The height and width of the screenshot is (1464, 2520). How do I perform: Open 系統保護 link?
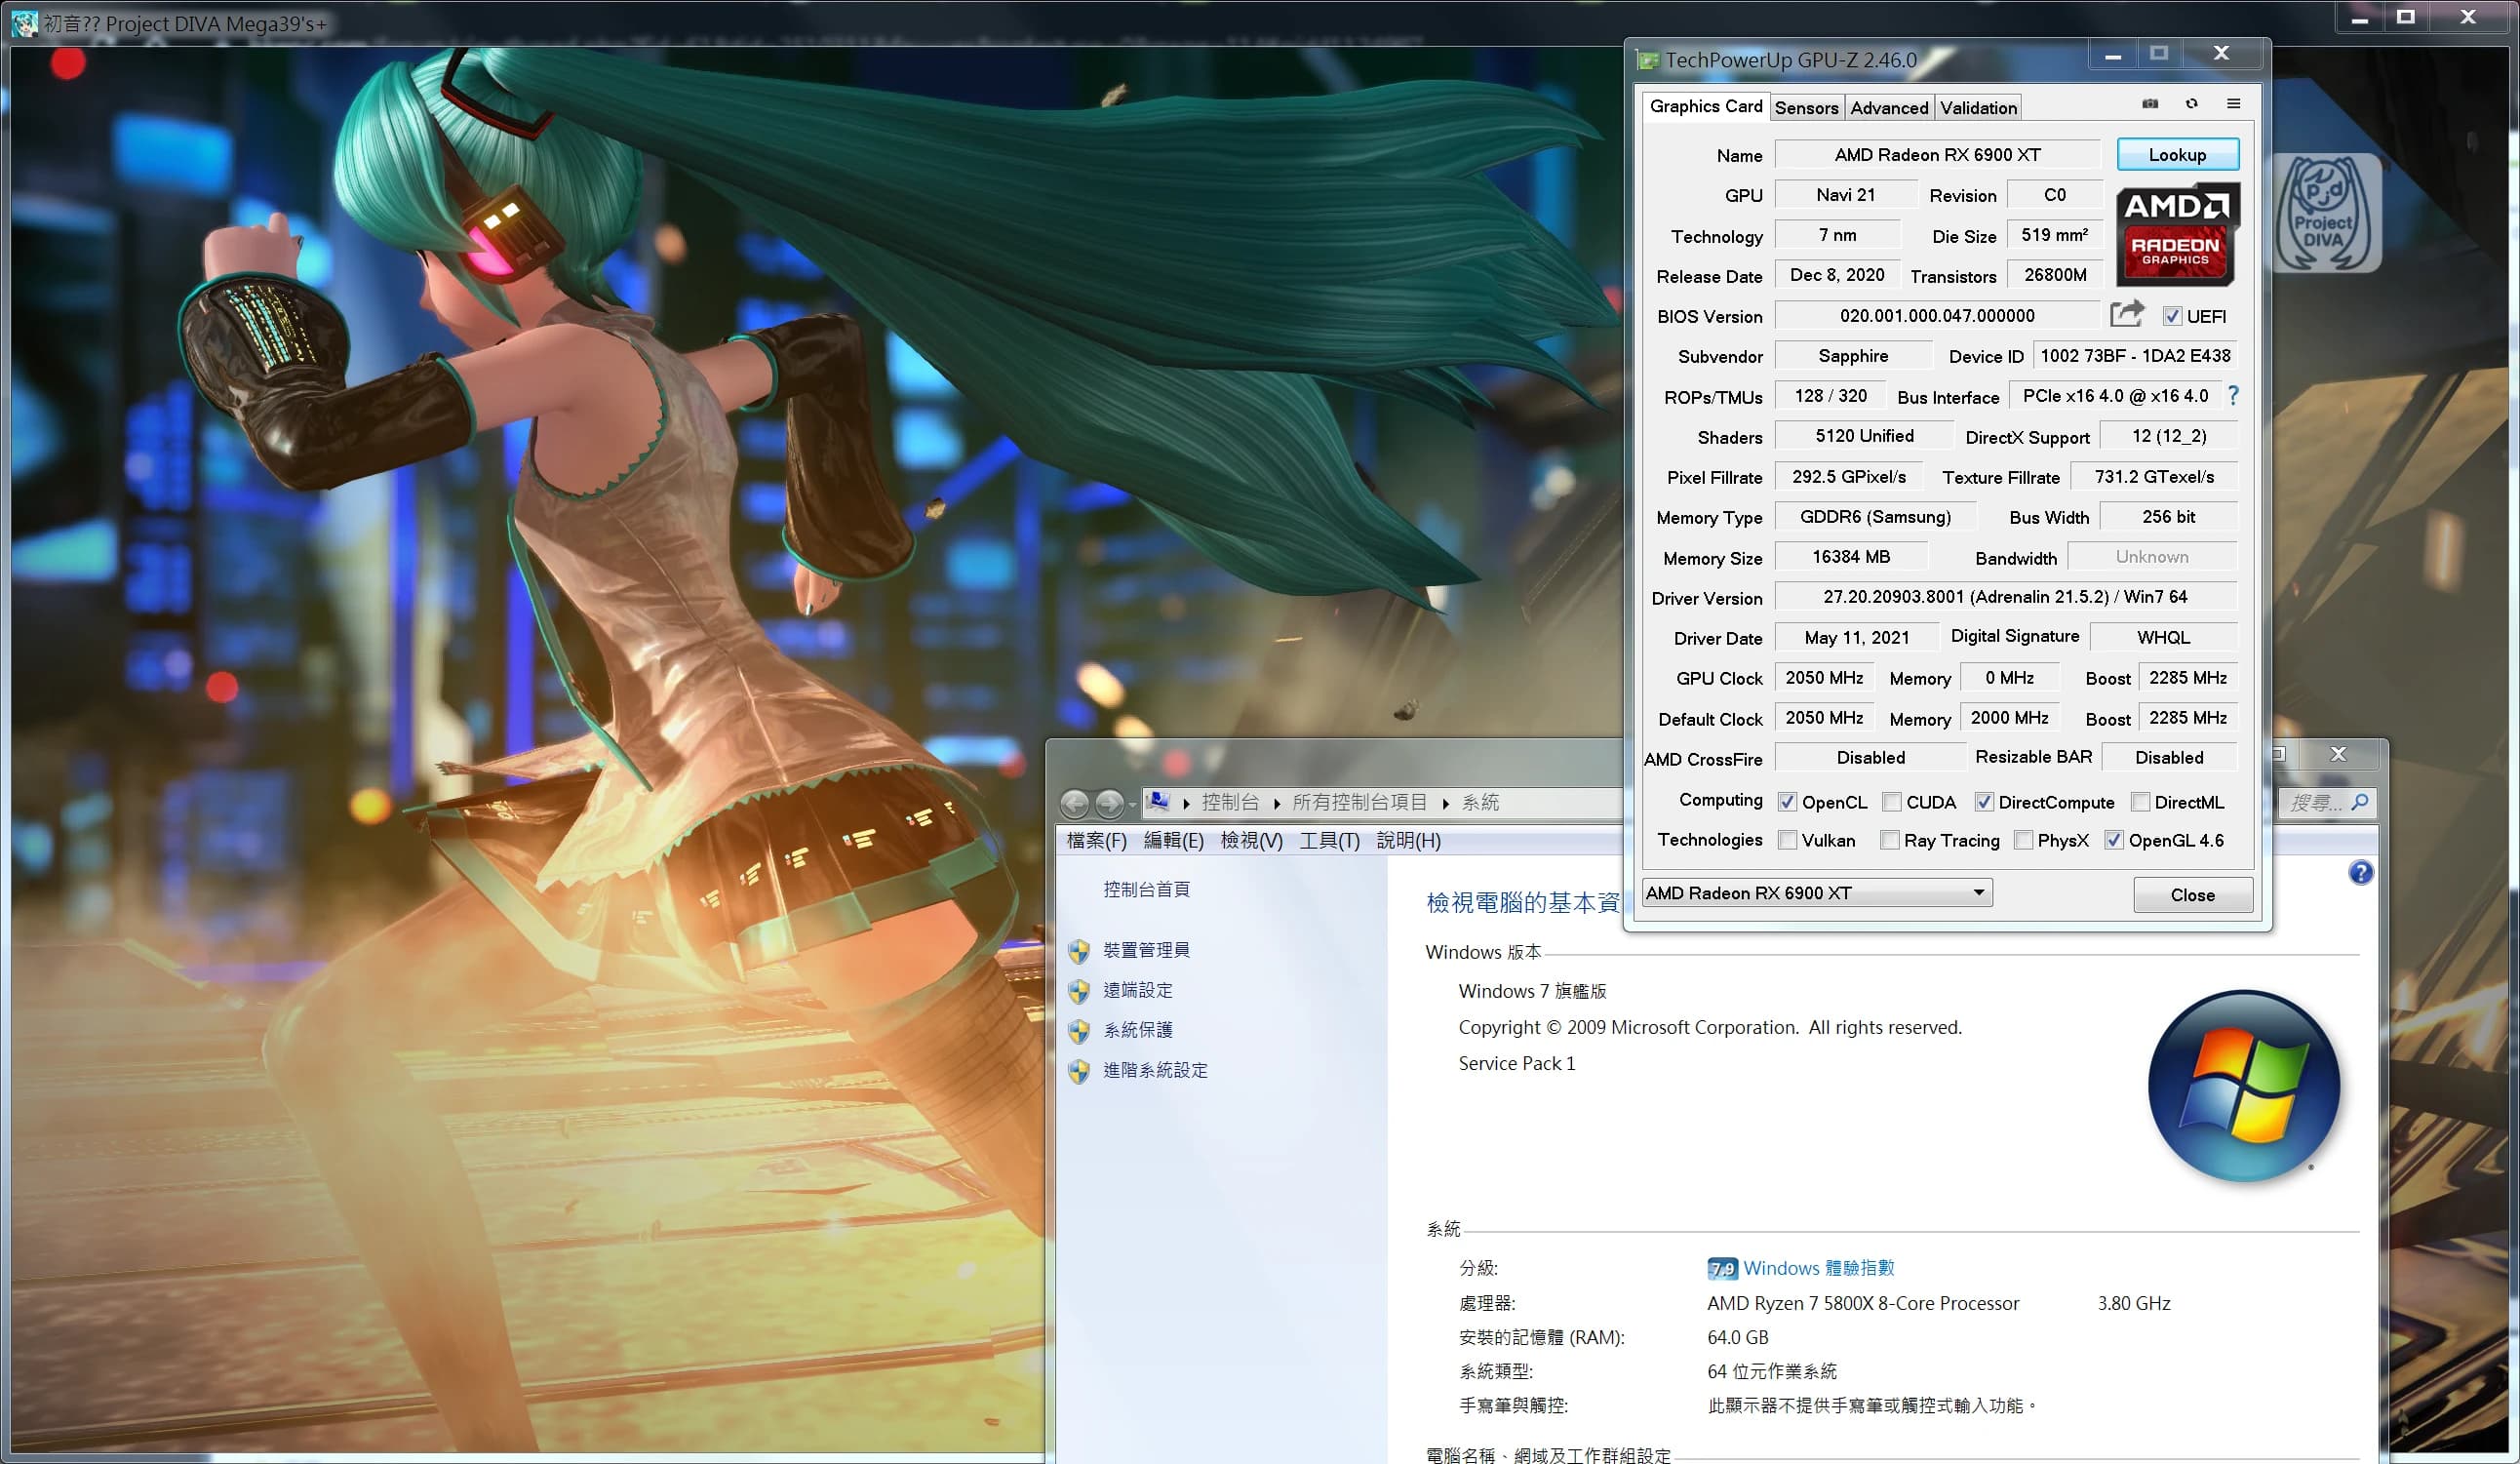(x=1137, y=1030)
